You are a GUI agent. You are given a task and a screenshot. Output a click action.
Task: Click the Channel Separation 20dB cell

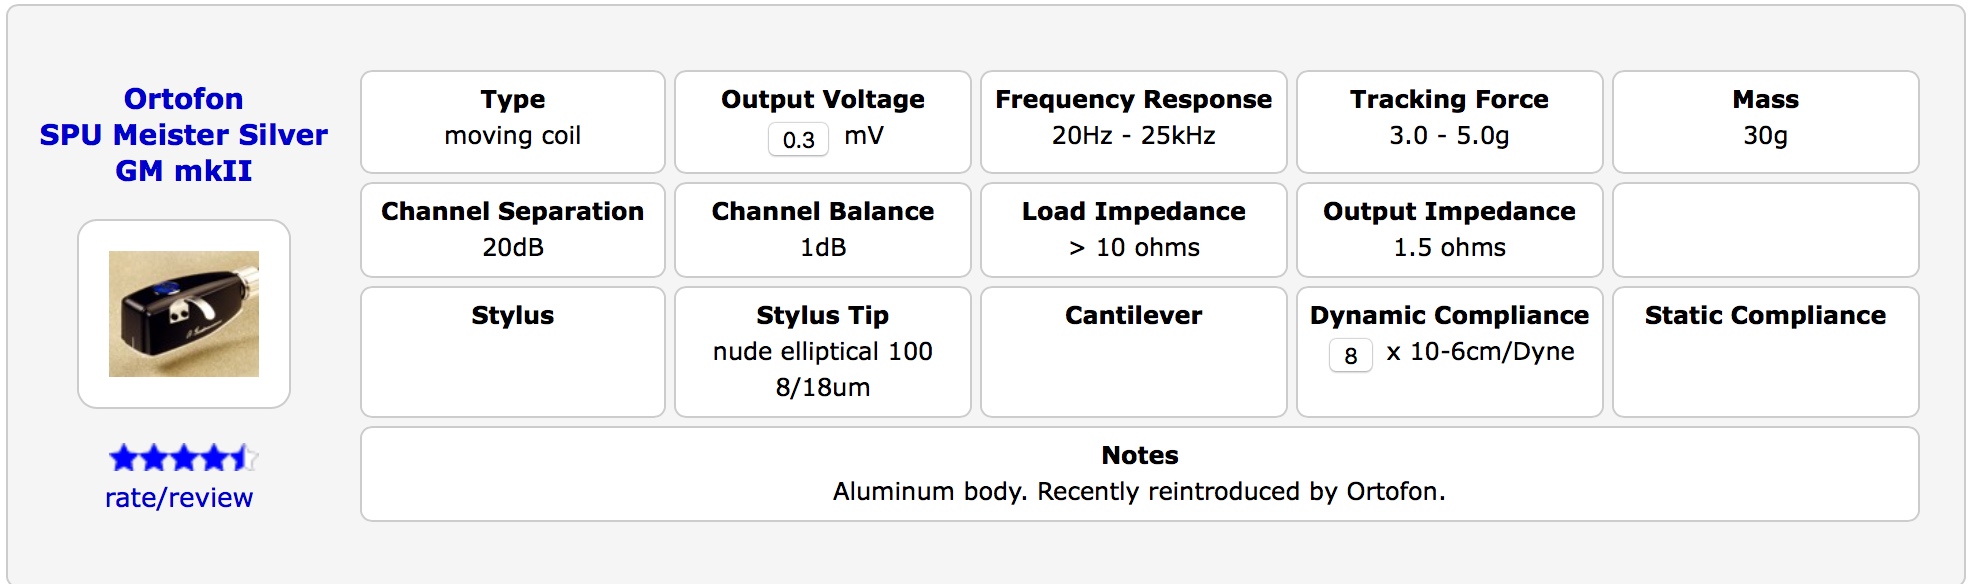(x=512, y=230)
